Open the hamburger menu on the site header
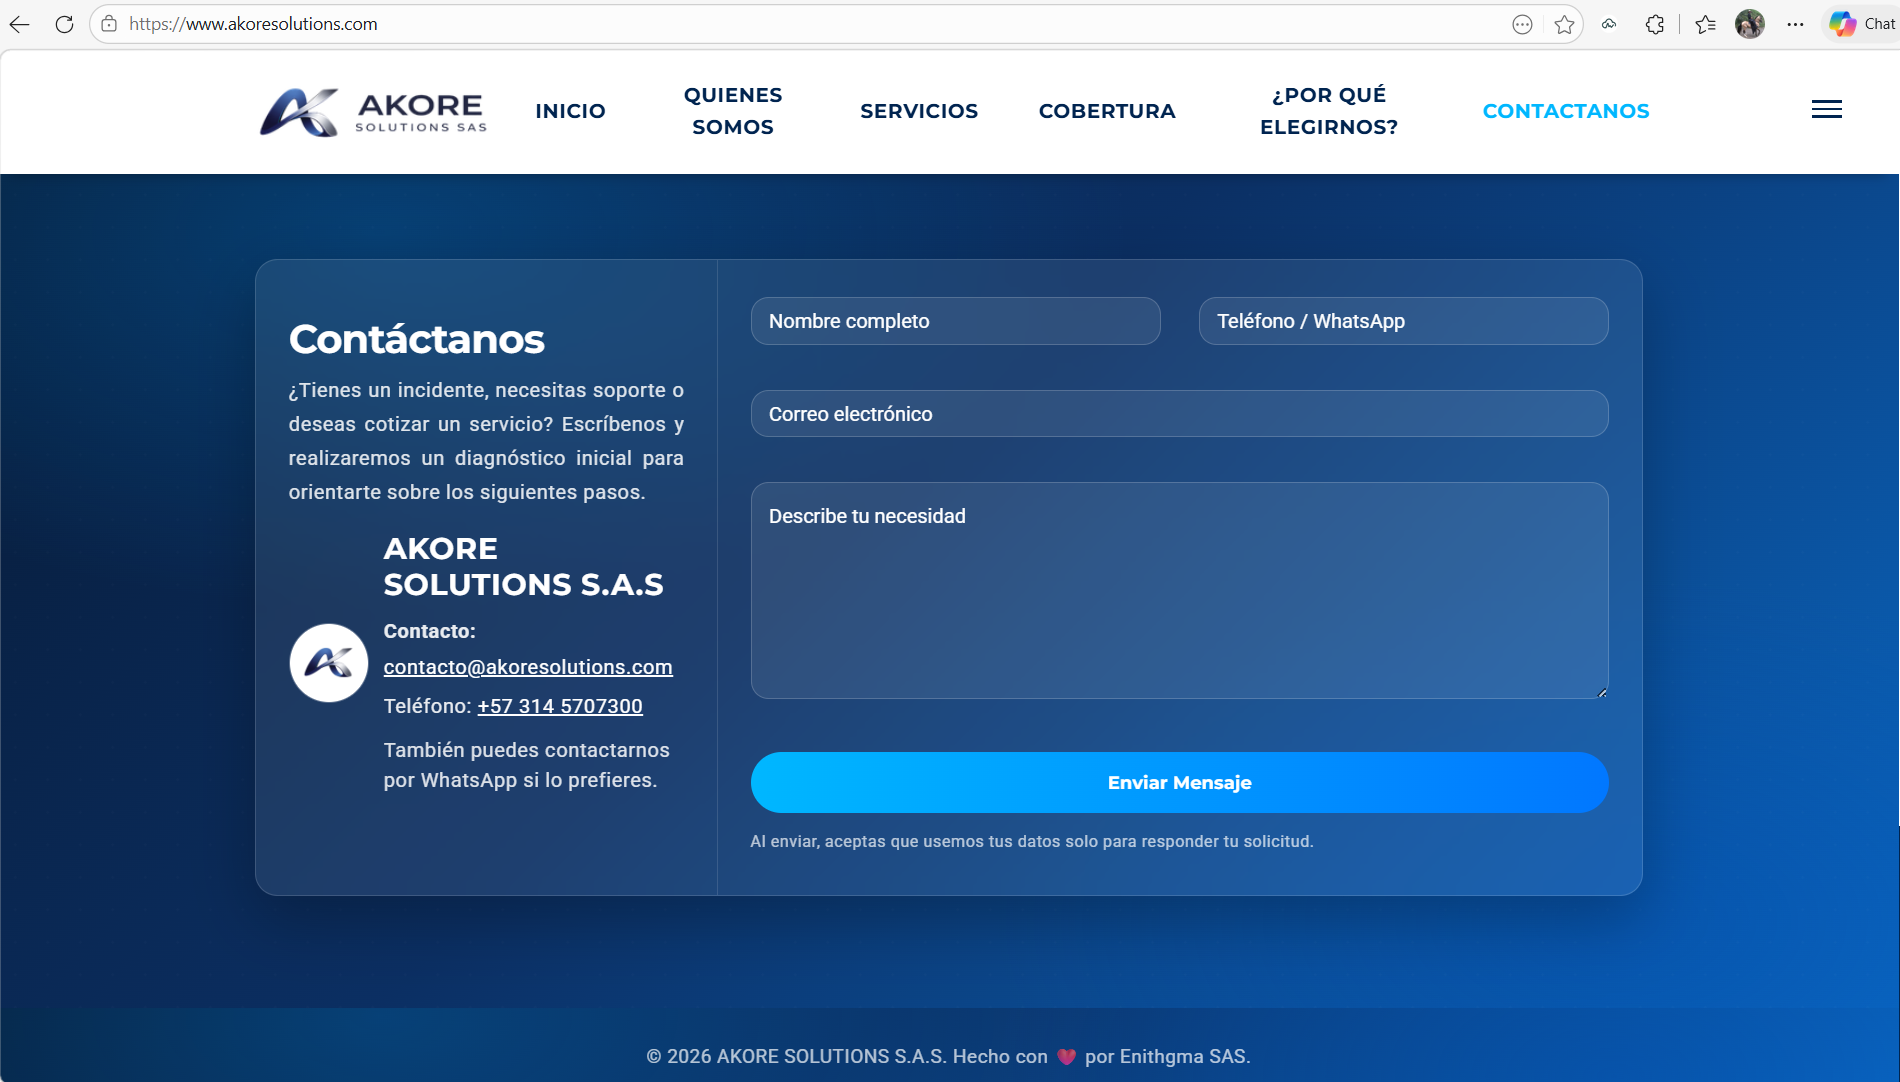The image size is (1900, 1082). coord(1826,110)
